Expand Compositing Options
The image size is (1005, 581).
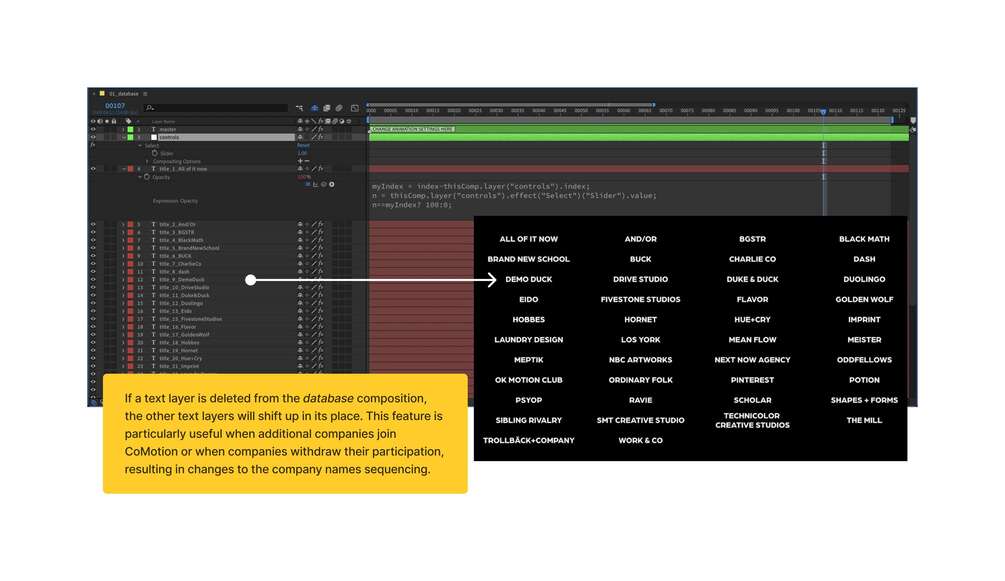147,162
